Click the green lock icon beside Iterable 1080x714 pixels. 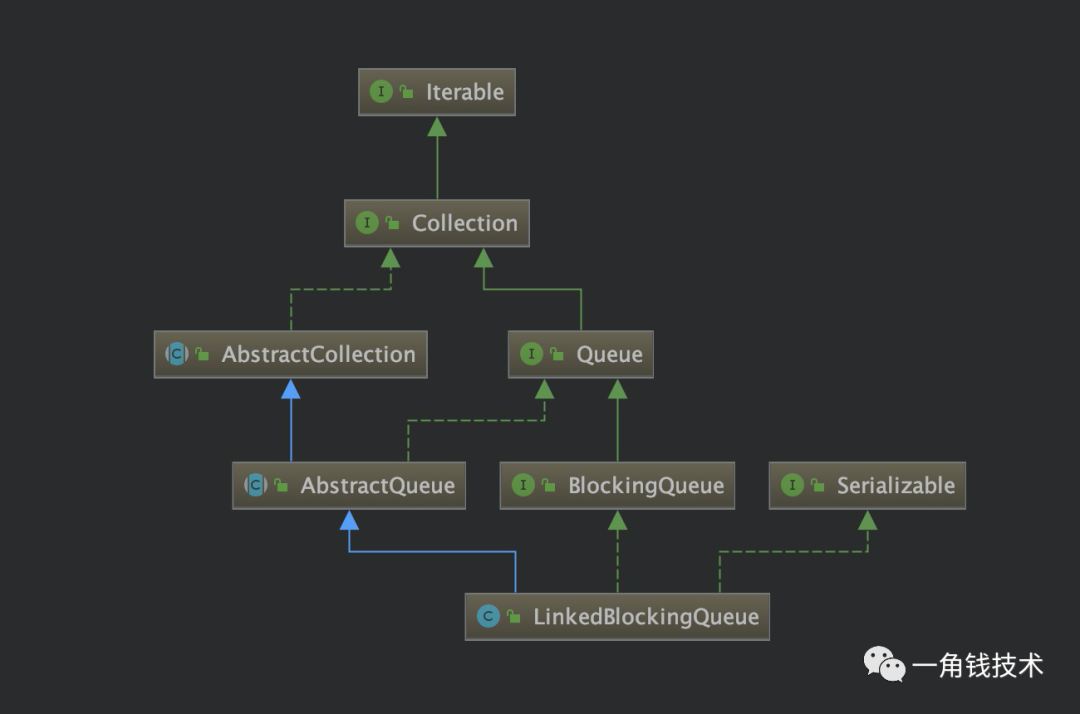click(407, 92)
